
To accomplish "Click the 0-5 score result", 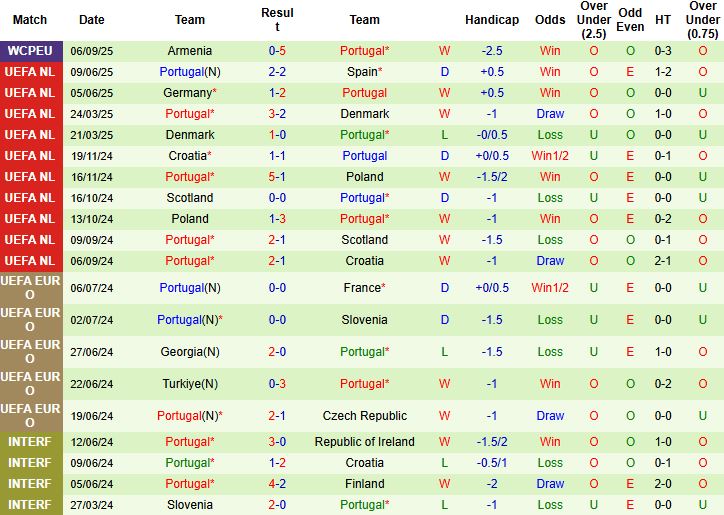I will tap(277, 51).
